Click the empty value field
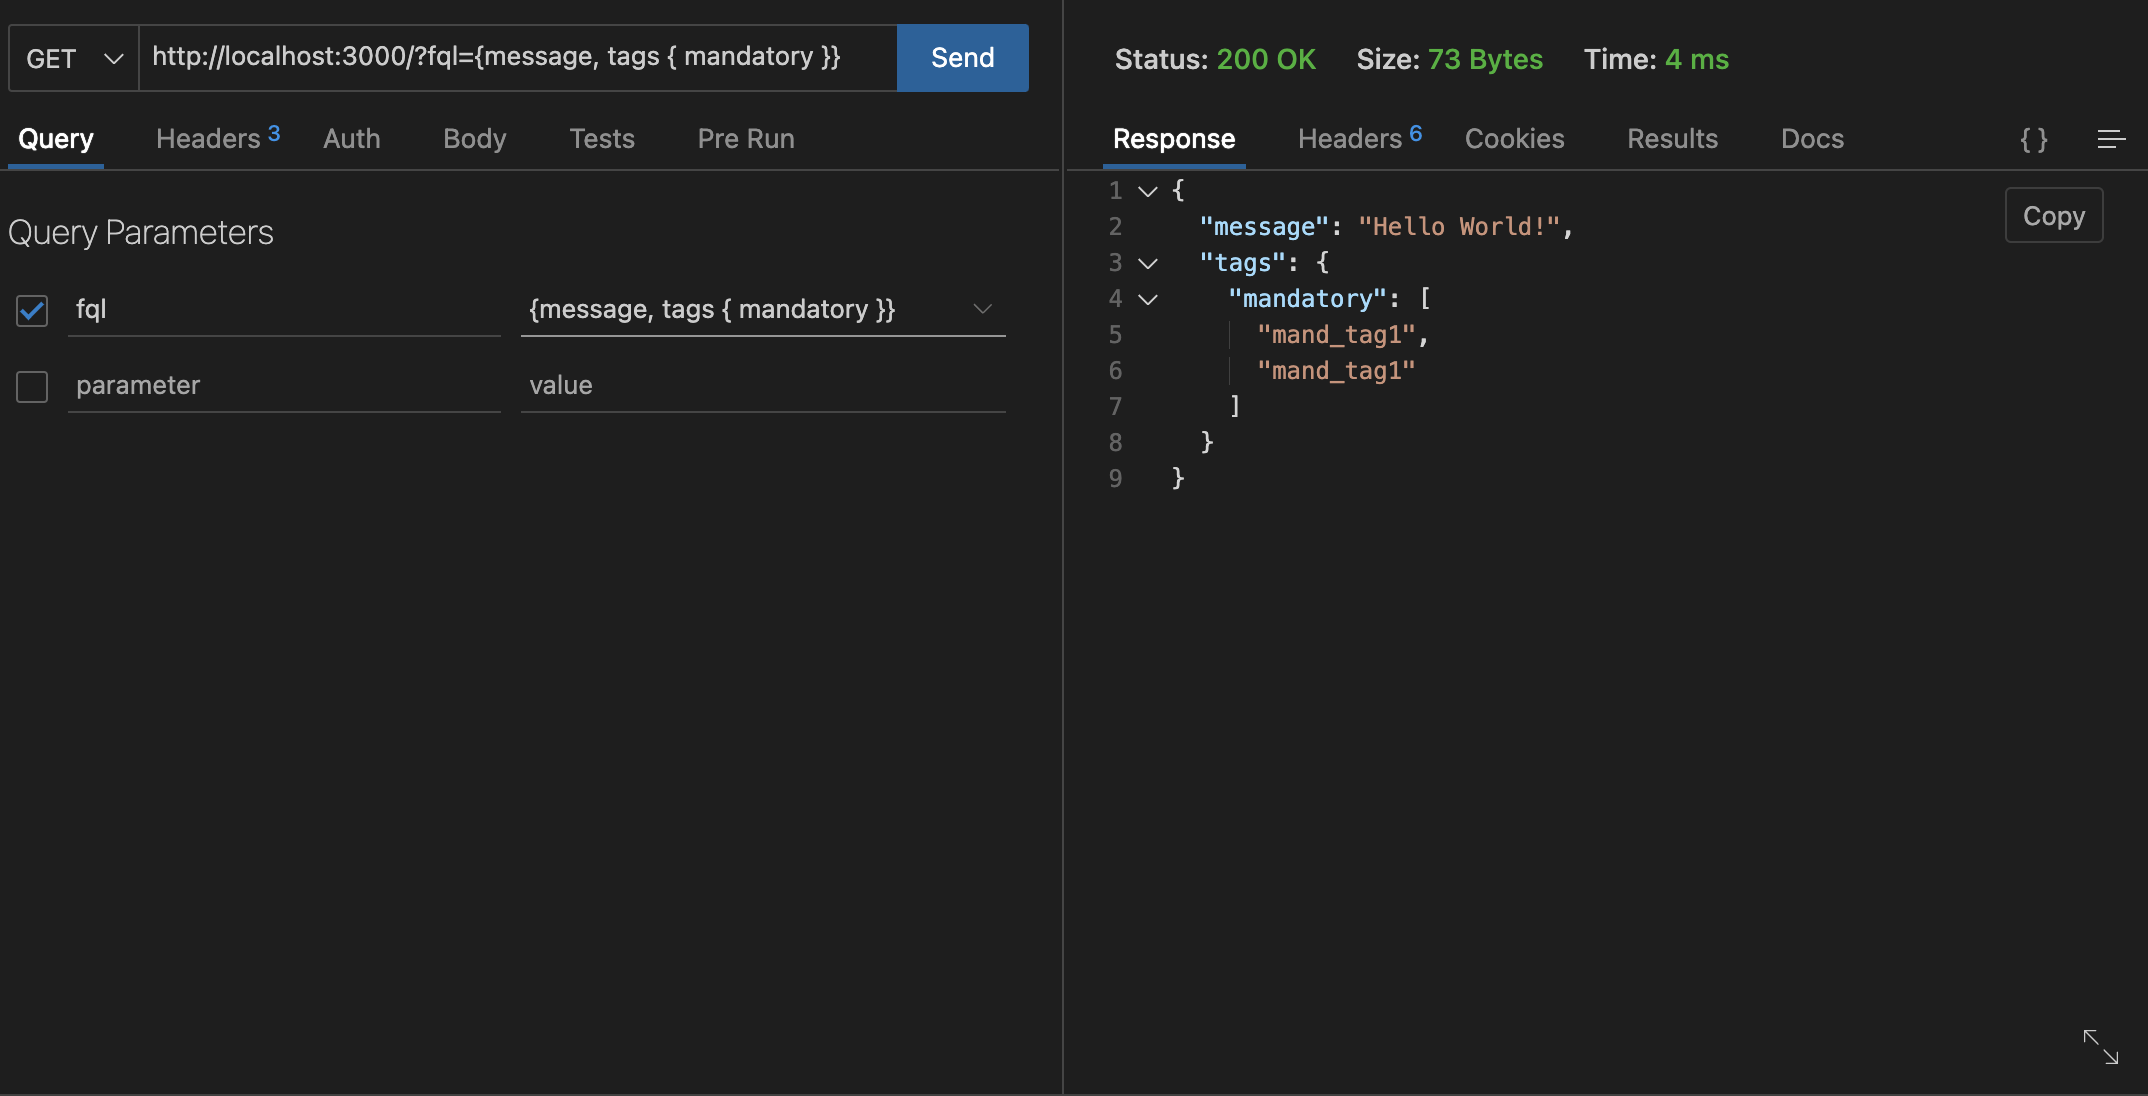This screenshot has width=2148, height=1096. click(763, 386)
